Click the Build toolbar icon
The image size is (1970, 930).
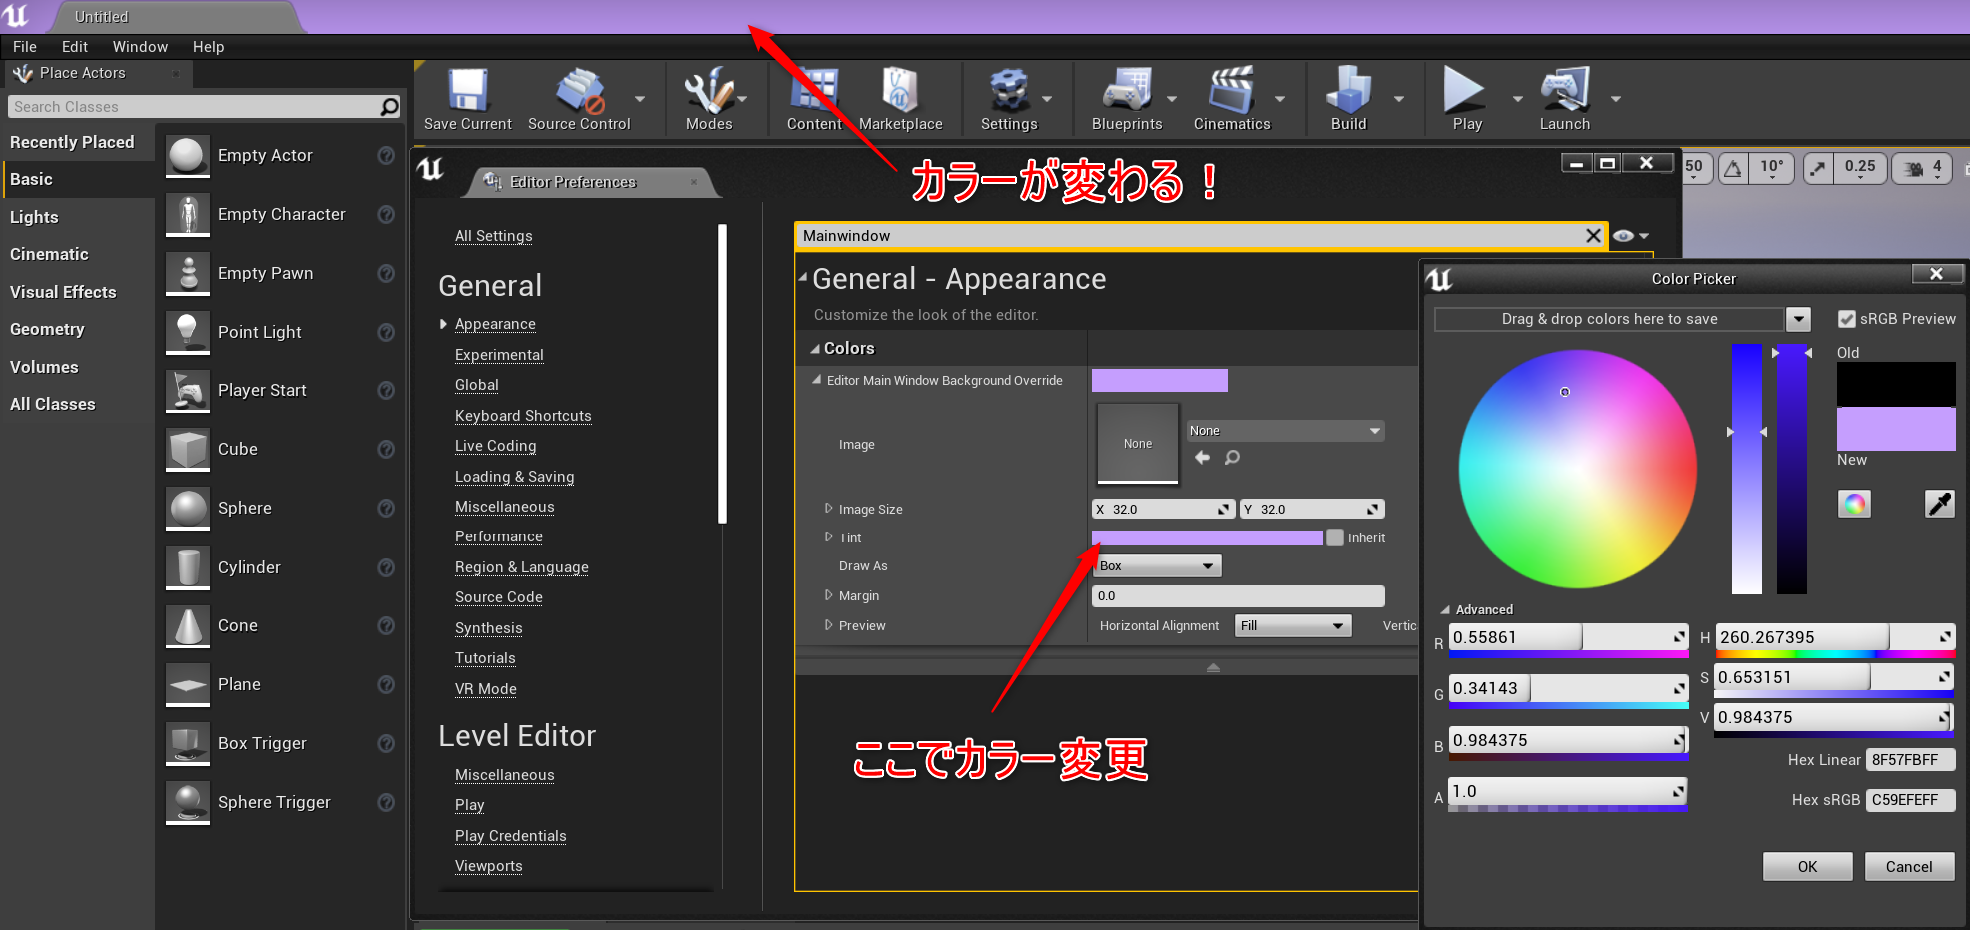click(1348, 90)
